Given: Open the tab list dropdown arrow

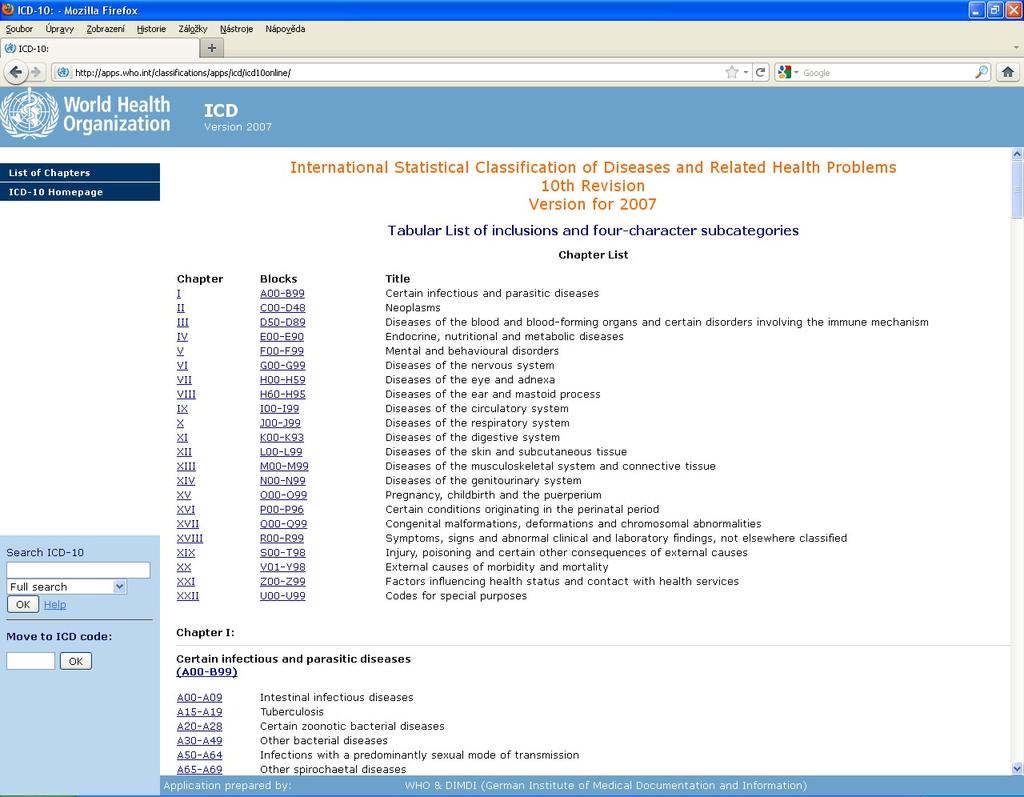Looking at the screenshot, I should coord(1016,48).
